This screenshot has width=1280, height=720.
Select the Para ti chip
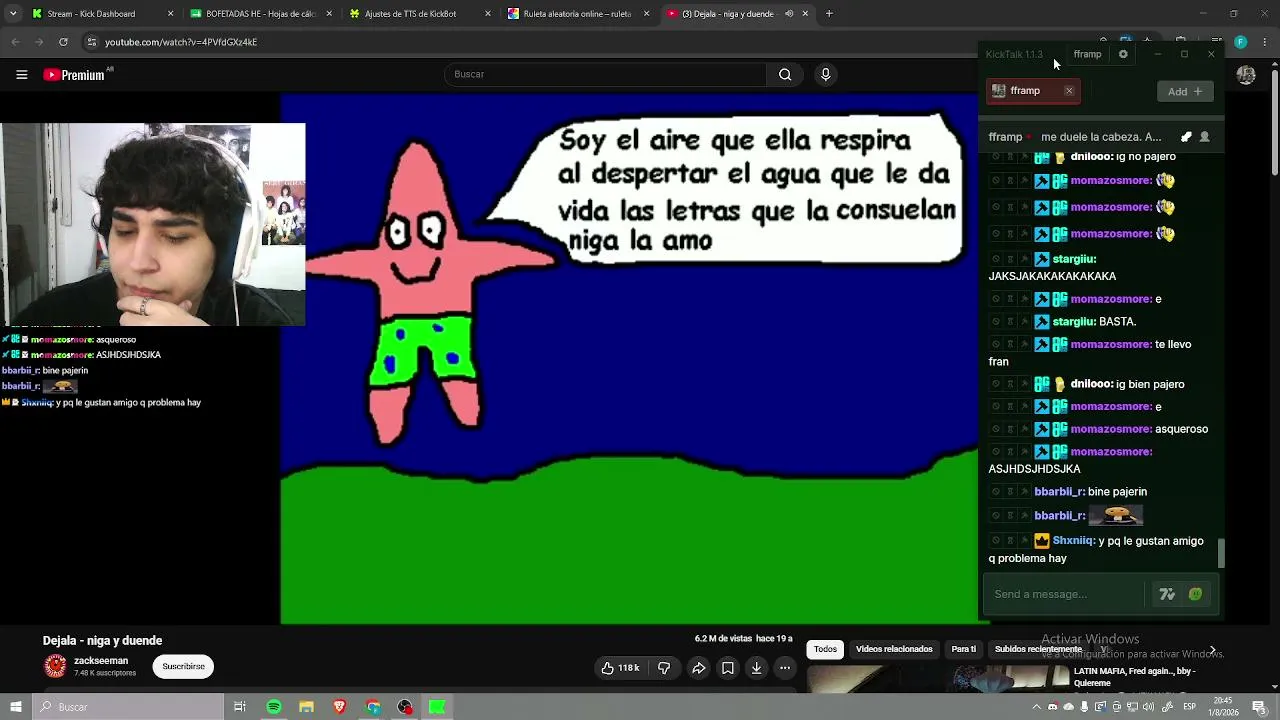tap(964, 649)
